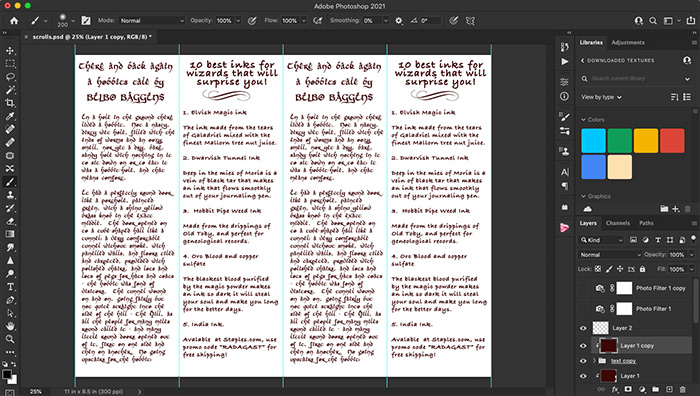Open the share icon at the top right
700x396 pixels.
(x=691, y=21)
